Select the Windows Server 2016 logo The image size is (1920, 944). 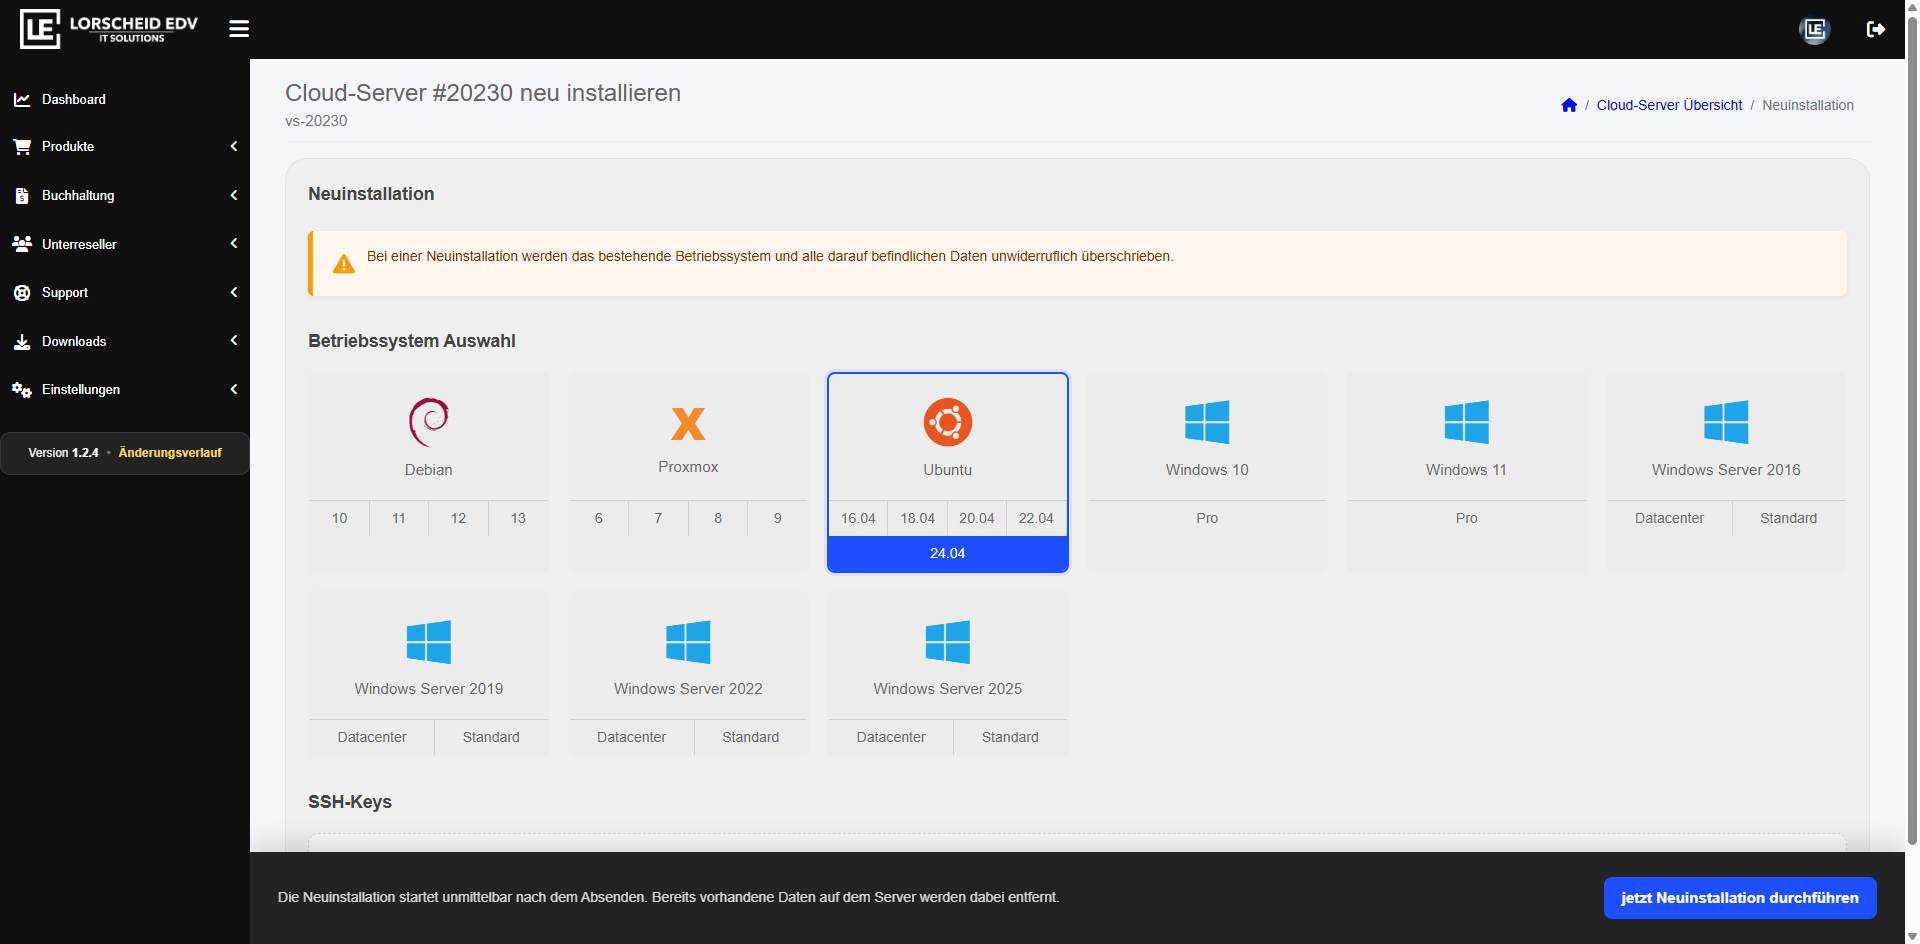coord(1726,422)
